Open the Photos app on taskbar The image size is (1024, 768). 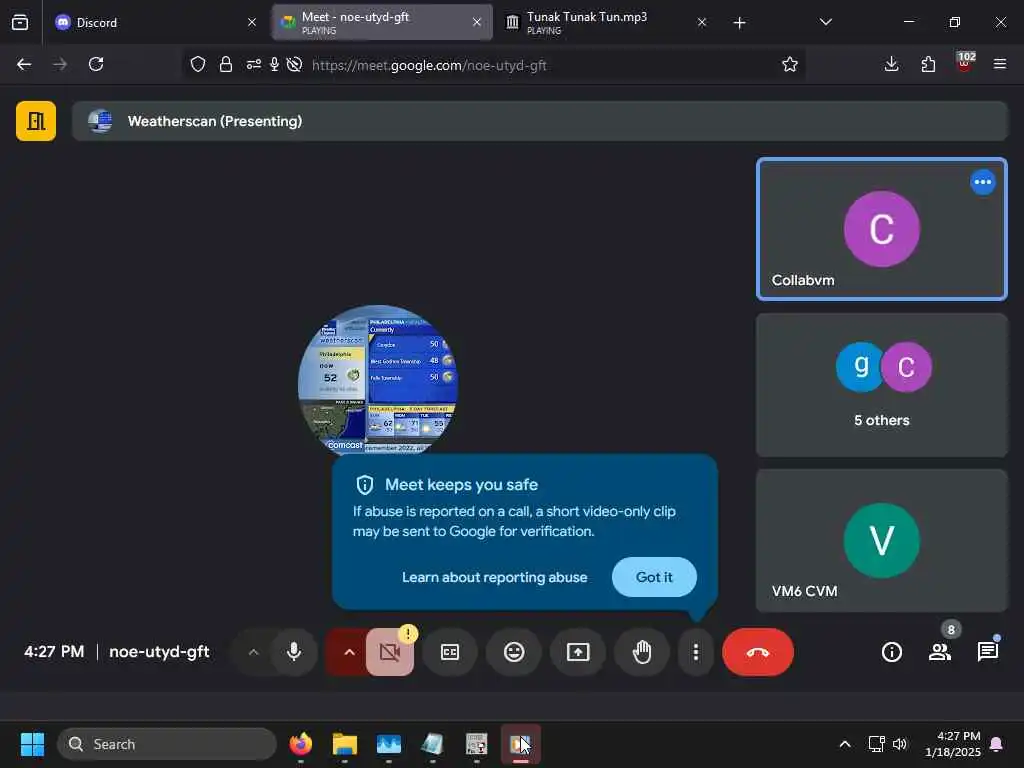(x=389, y=744)
